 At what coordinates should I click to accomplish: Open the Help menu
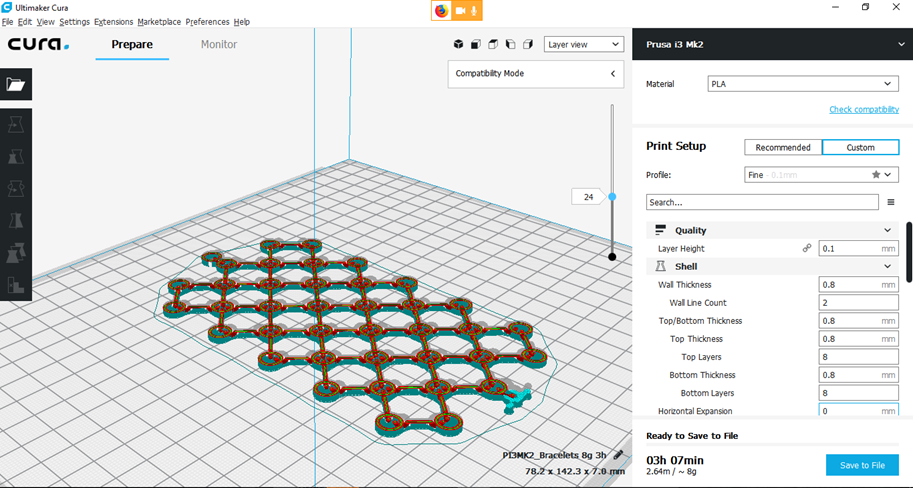point(242,22)
